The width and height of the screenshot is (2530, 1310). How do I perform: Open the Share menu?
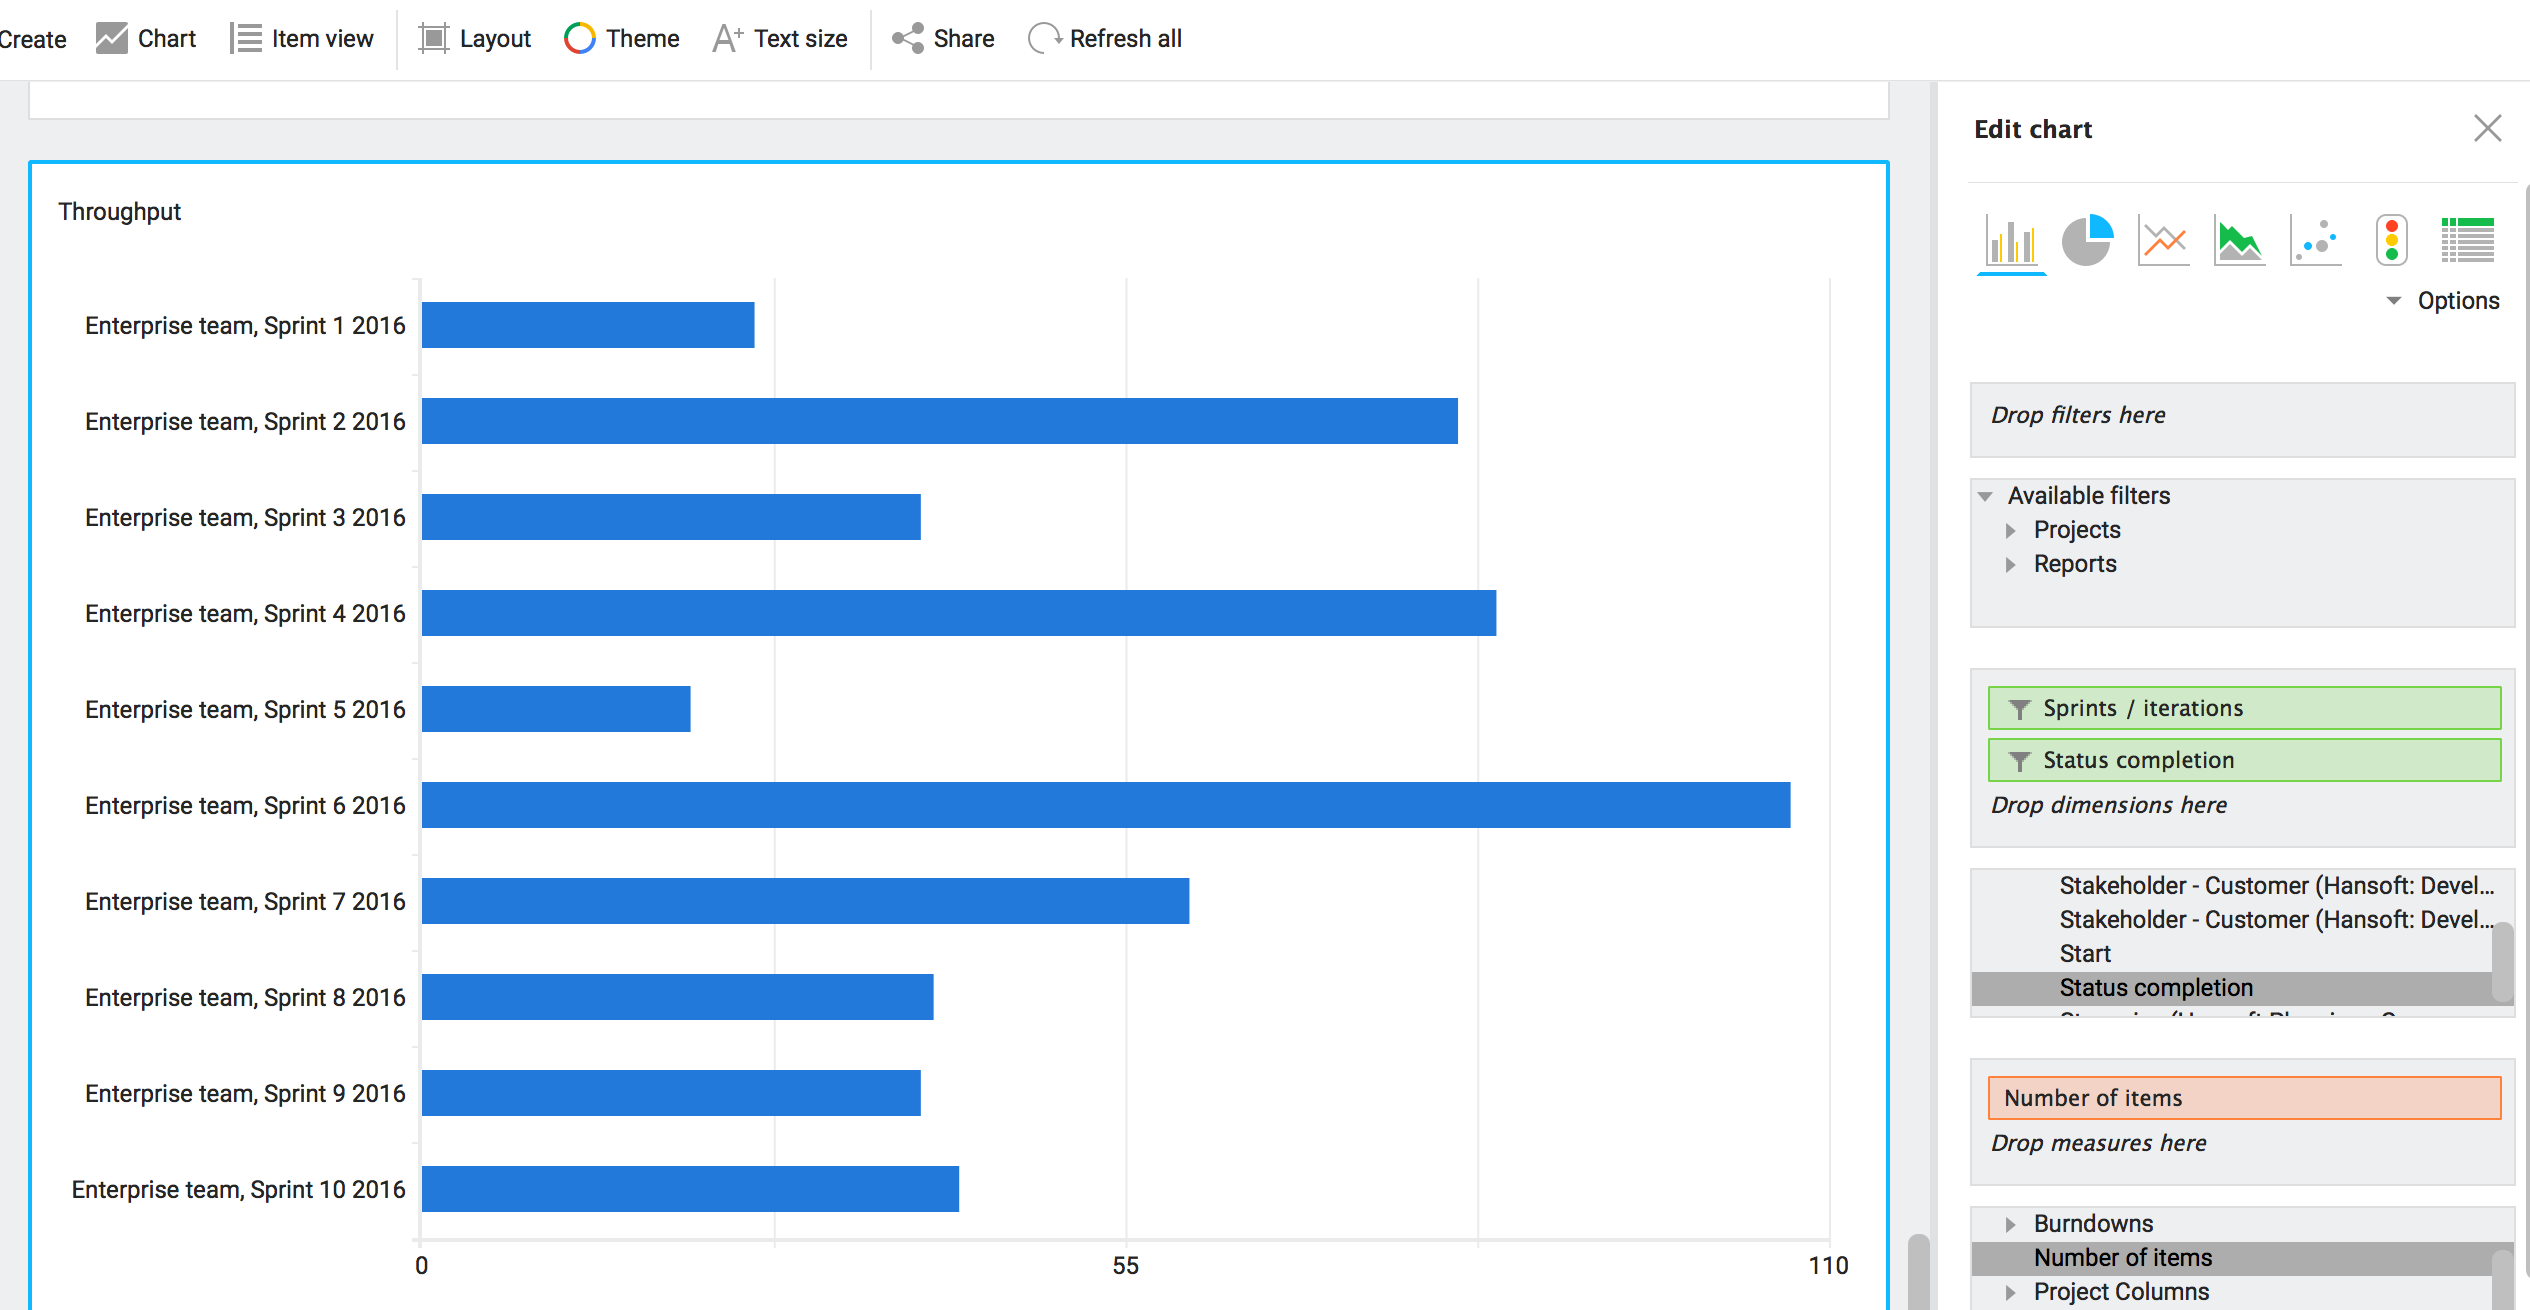pyautogui.click(x=943, y=39)
